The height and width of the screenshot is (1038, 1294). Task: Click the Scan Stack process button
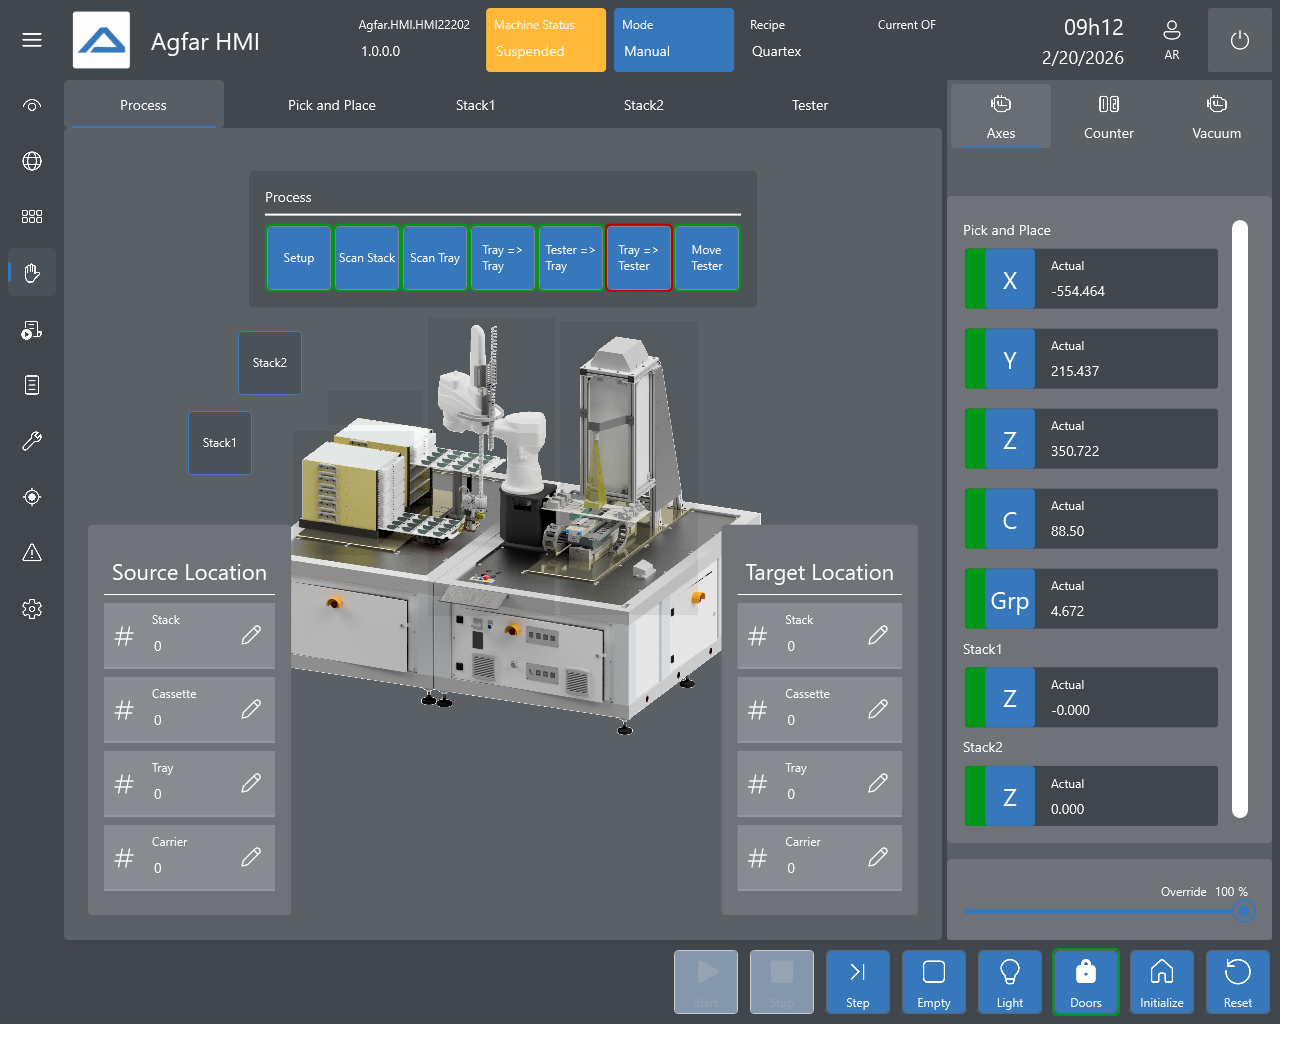367,258
